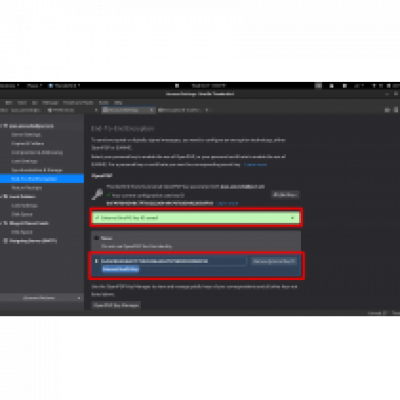This screenshot has width=400, height=400.
Task: Collapse the Local Folders tree node
Action: [x=2, y=197]
